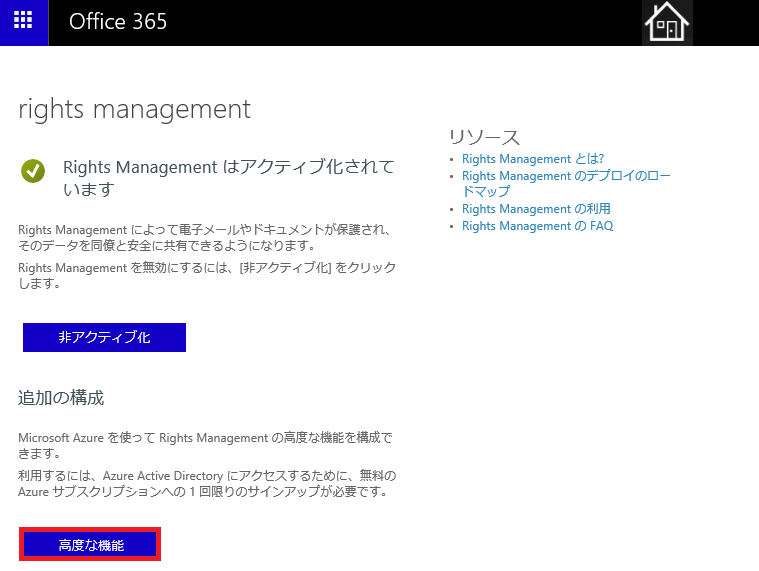This screenshot has width=759, height=571.
Task: Open the app launcher waffle icon
Action: [x=23, y=22]
